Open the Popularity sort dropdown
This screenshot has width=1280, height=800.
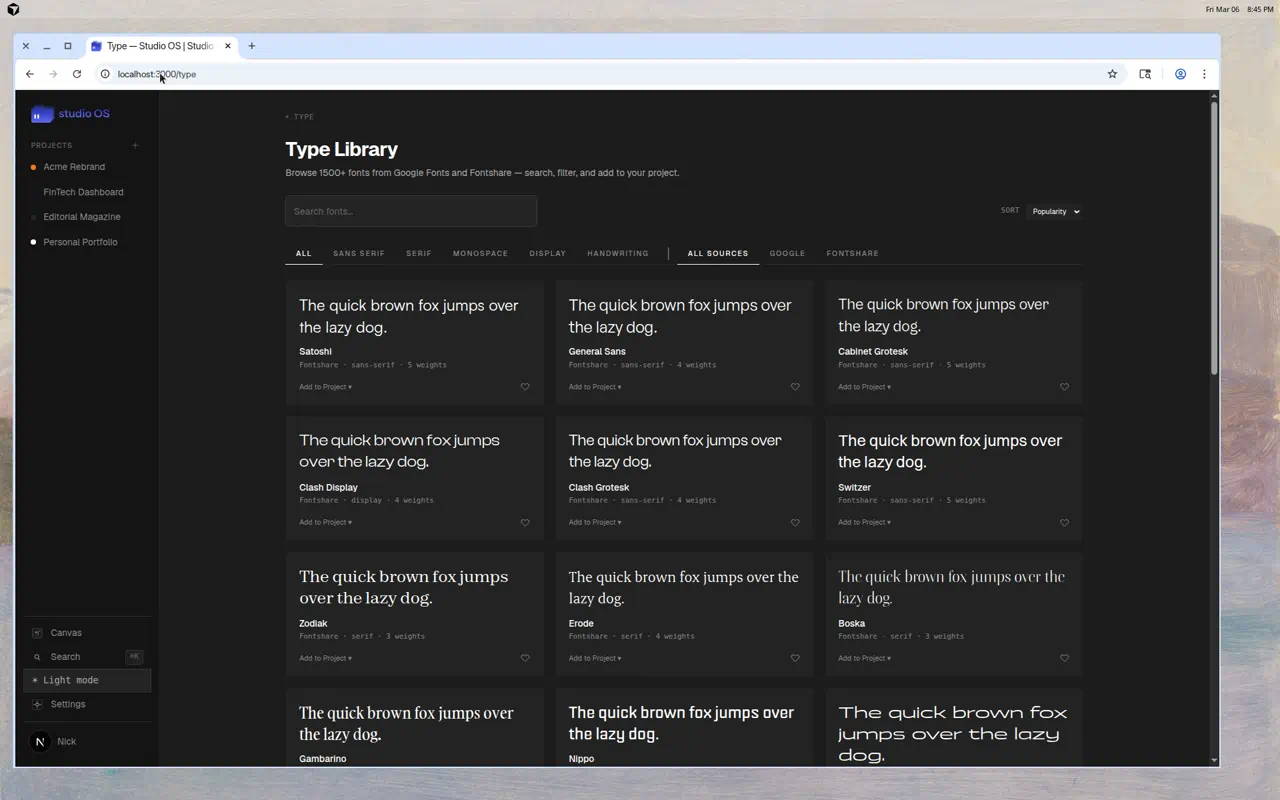coord(1055,211)
